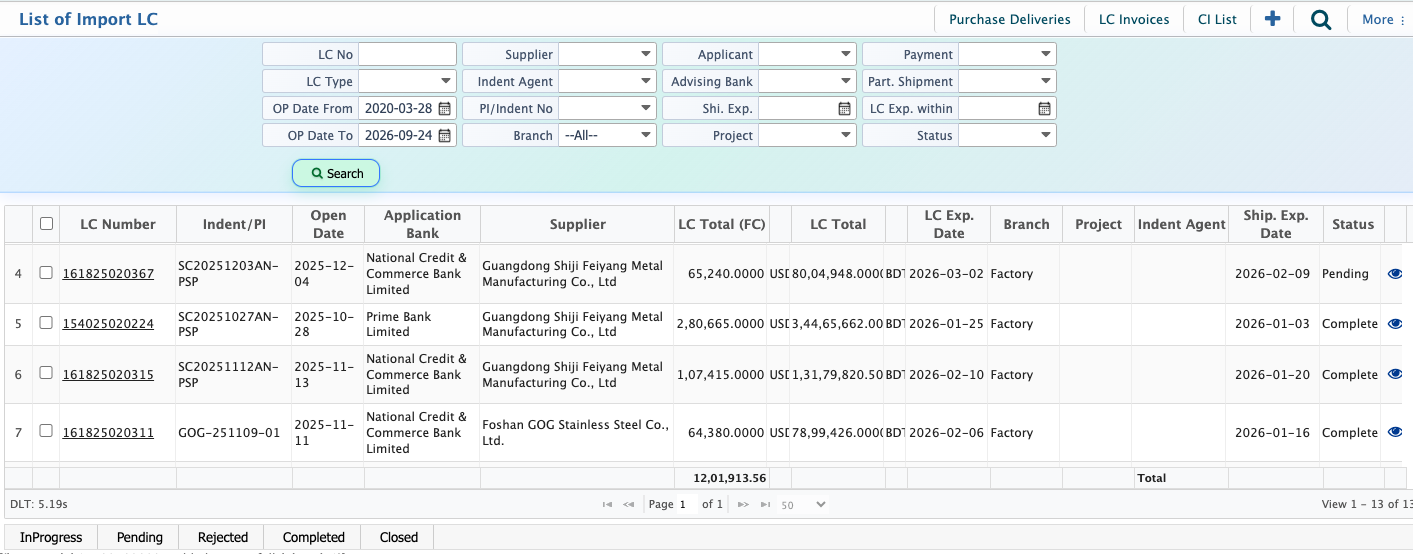
Task: Open LC number 161825020367 link
Action: (108, 273)
